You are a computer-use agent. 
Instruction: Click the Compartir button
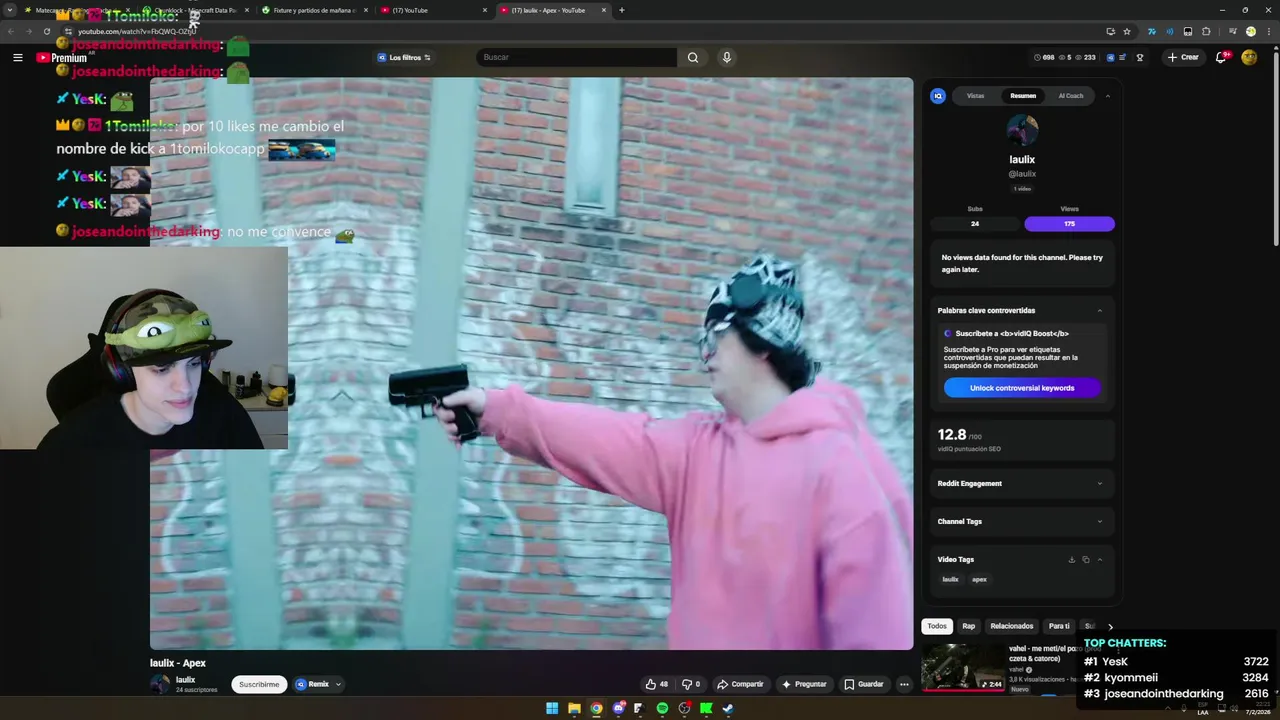pyautogui.click(x=740, y=684)
